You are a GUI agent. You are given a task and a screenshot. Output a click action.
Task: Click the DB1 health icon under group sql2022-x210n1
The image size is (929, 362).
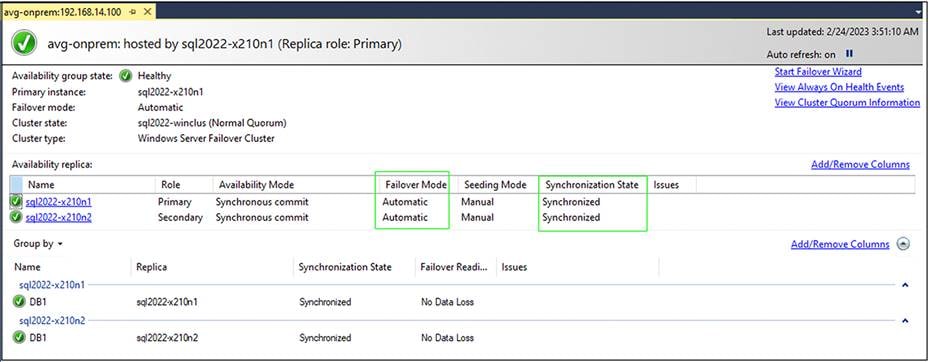pos(19,302)
